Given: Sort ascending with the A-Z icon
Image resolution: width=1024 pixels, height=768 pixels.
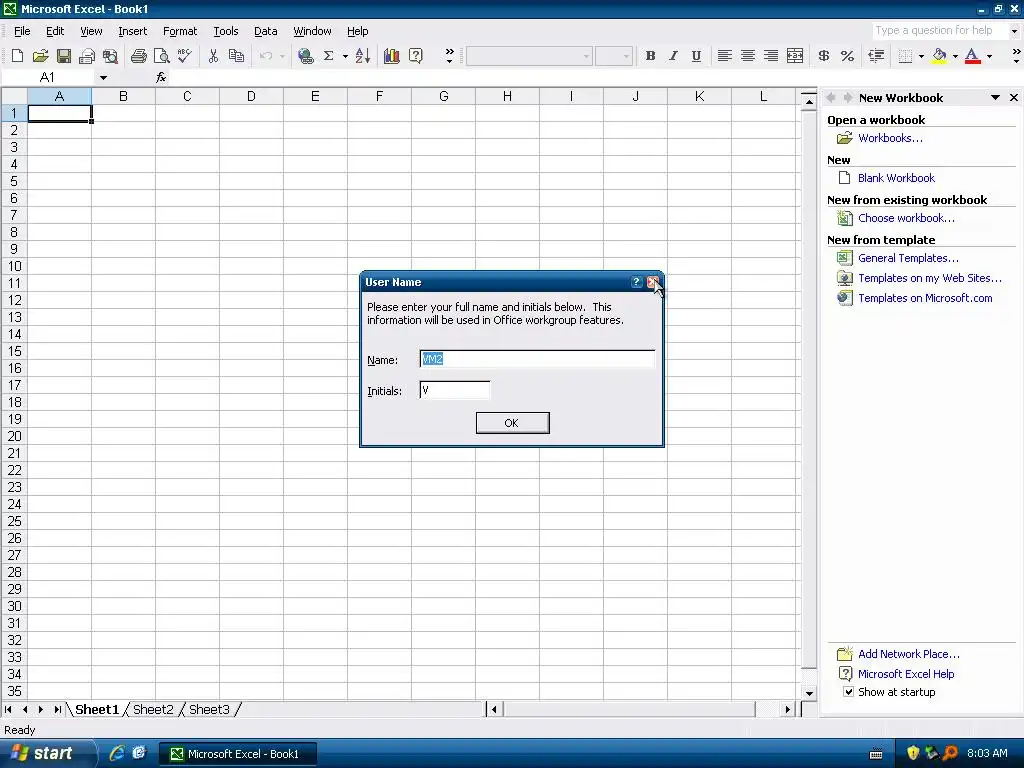Looking at the screenshot, I should coord(363,56).
